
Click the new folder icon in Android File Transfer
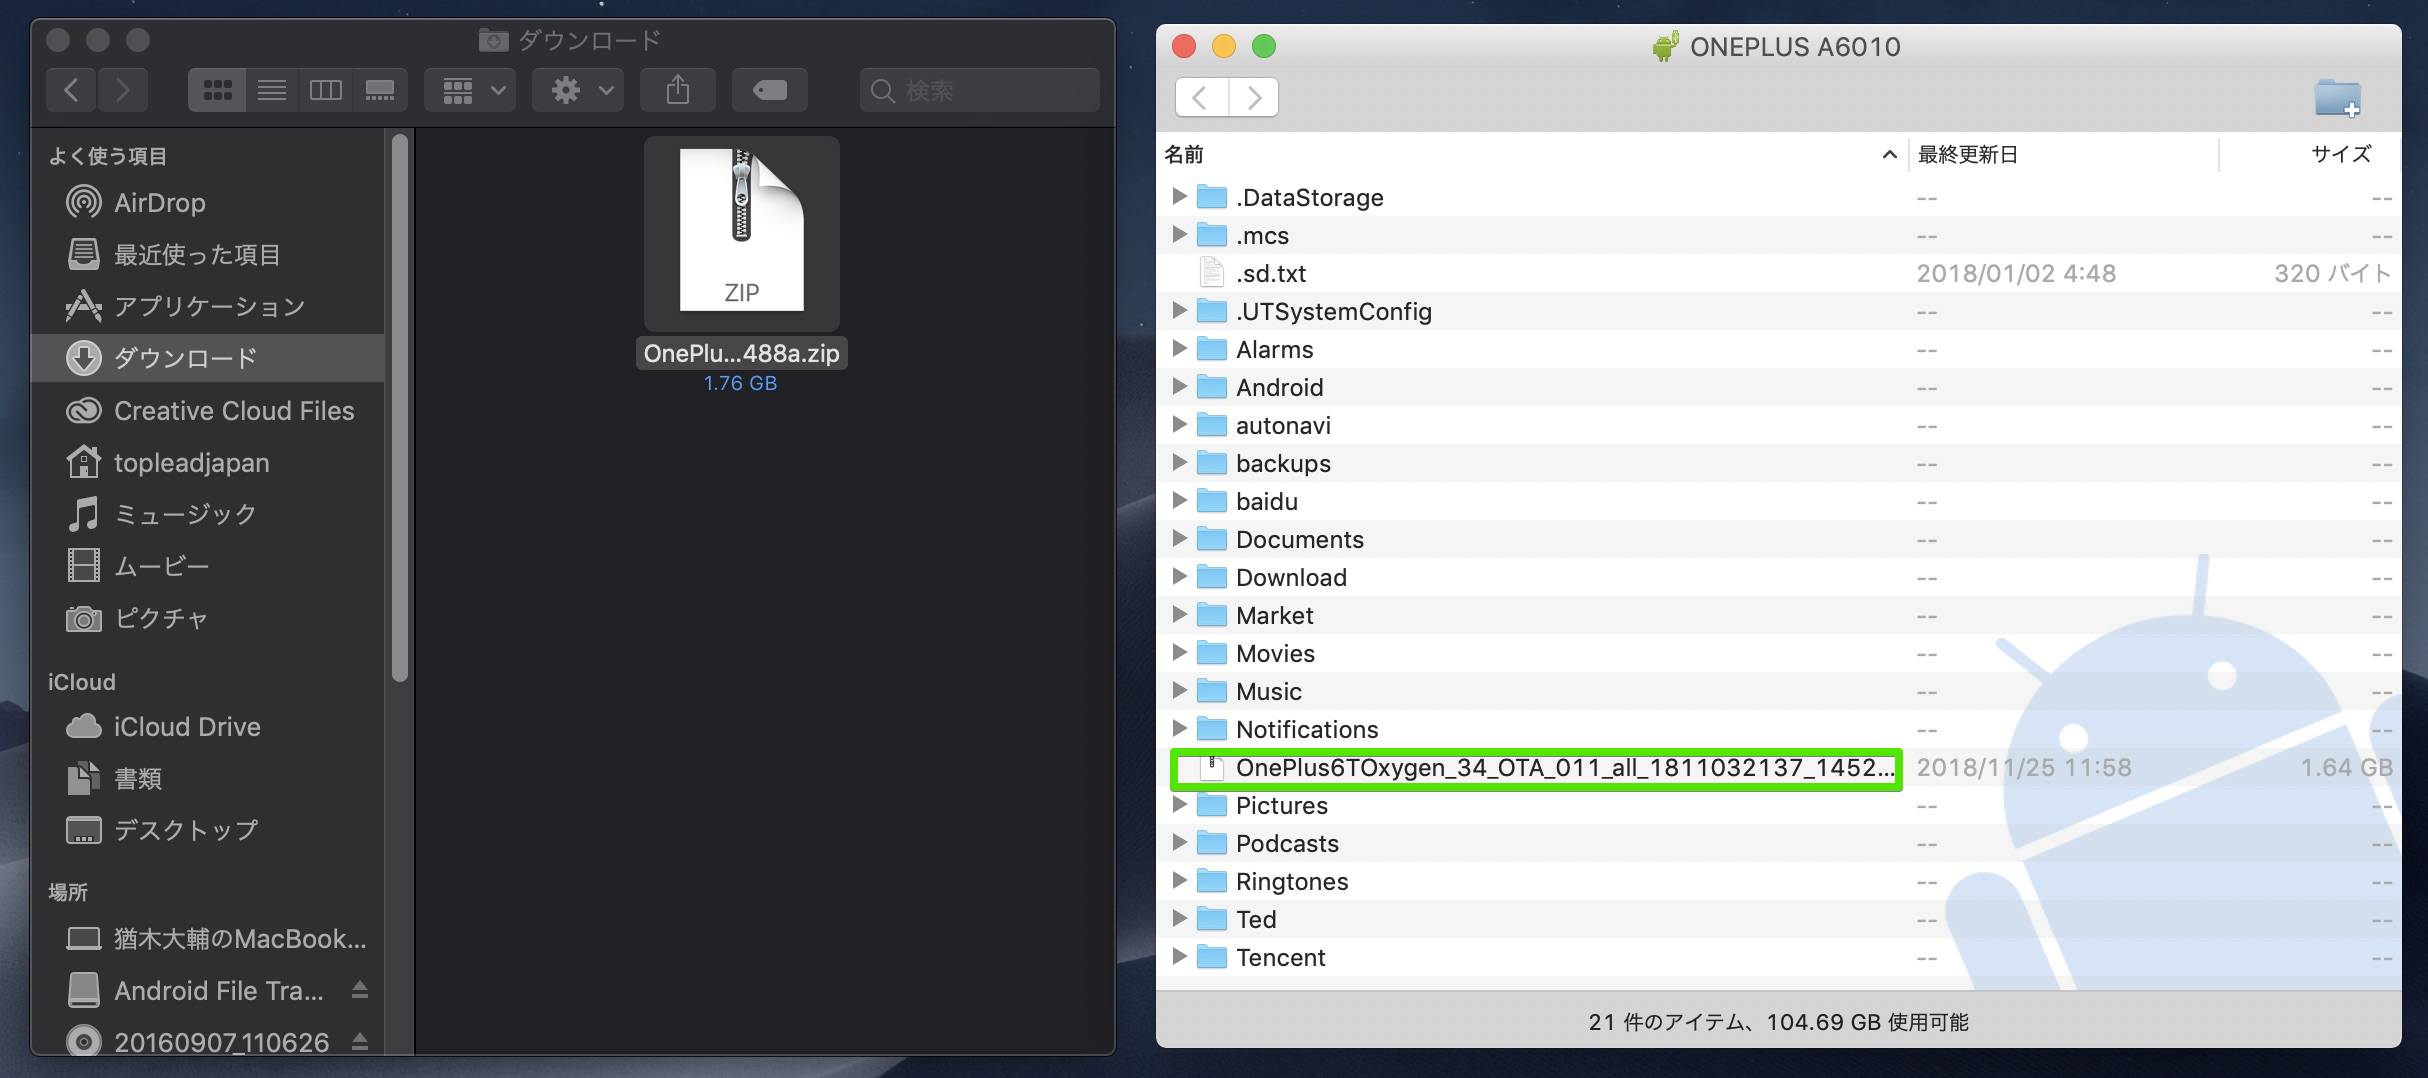[2337, 98]
